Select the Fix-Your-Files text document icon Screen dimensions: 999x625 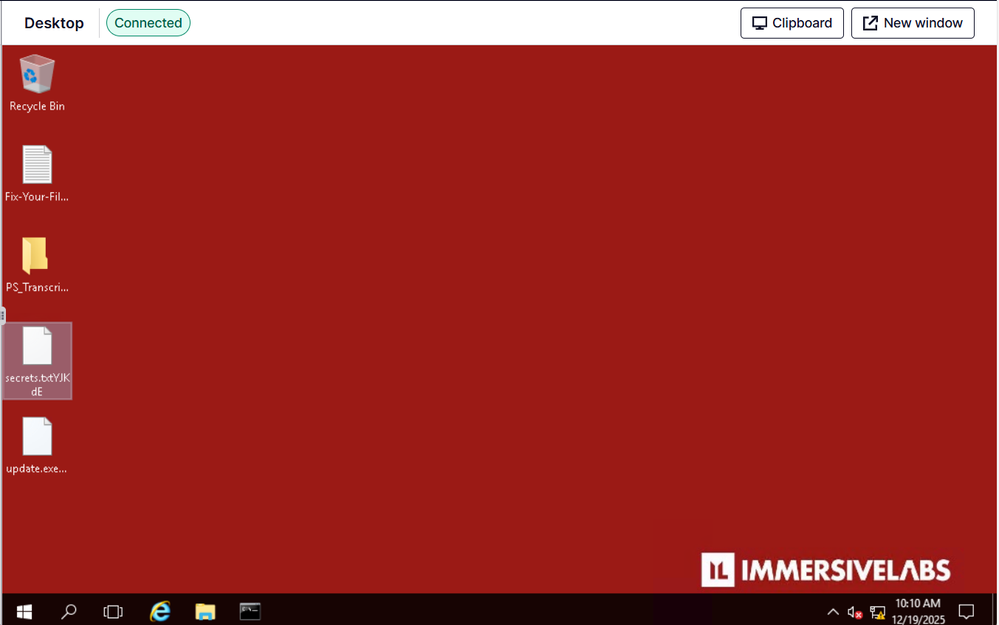point(37,166)
